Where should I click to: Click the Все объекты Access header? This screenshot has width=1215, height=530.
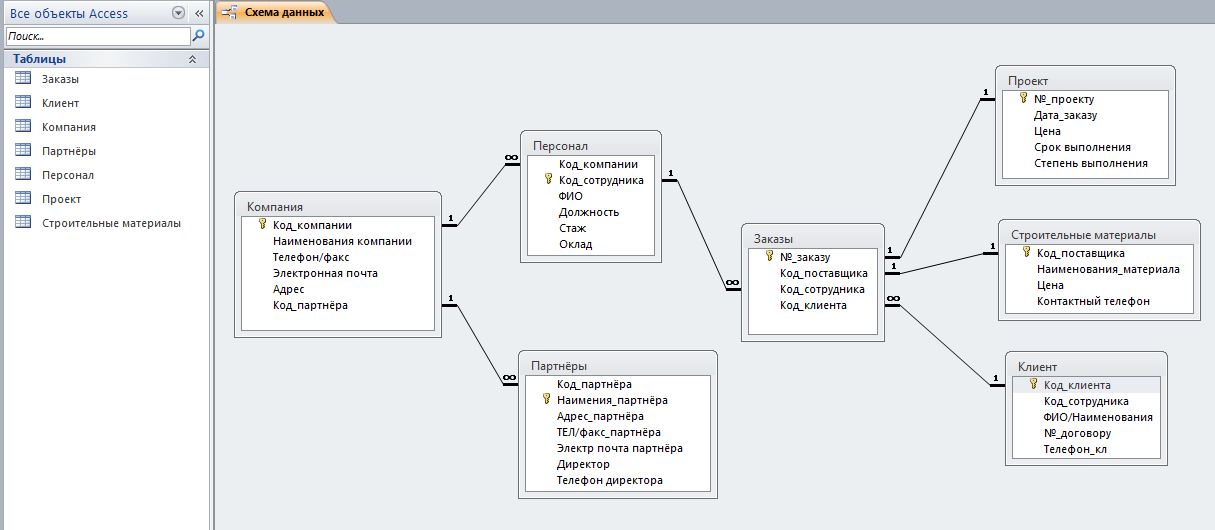69,13
